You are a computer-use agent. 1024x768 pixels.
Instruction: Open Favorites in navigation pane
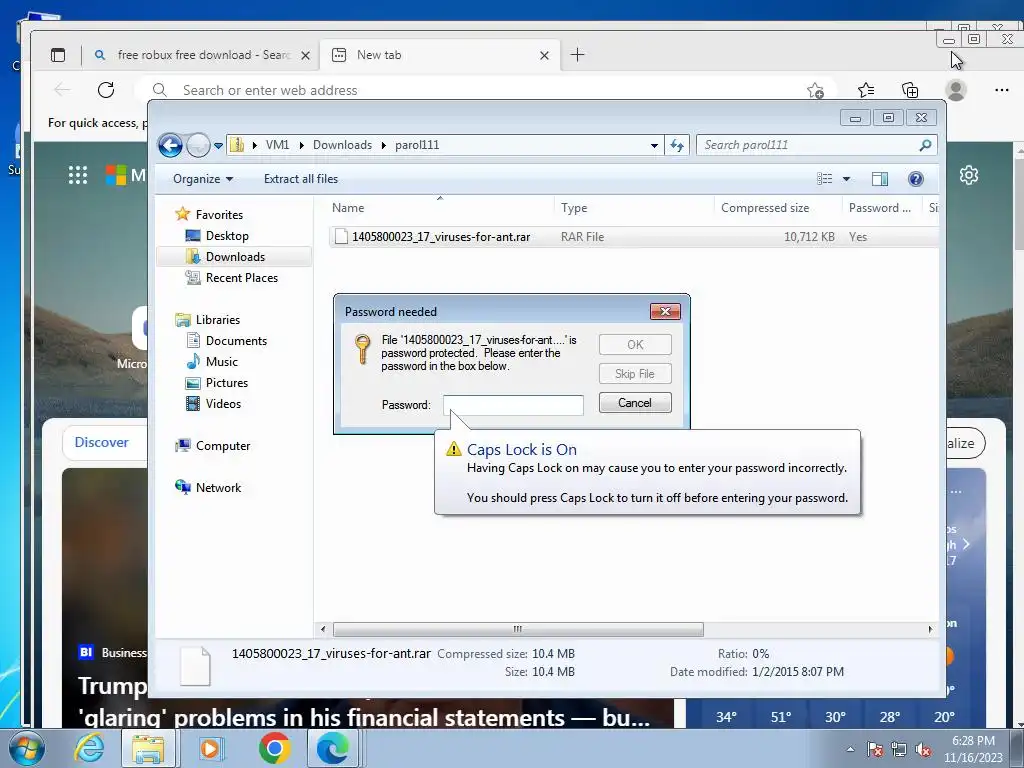(219, 215)
